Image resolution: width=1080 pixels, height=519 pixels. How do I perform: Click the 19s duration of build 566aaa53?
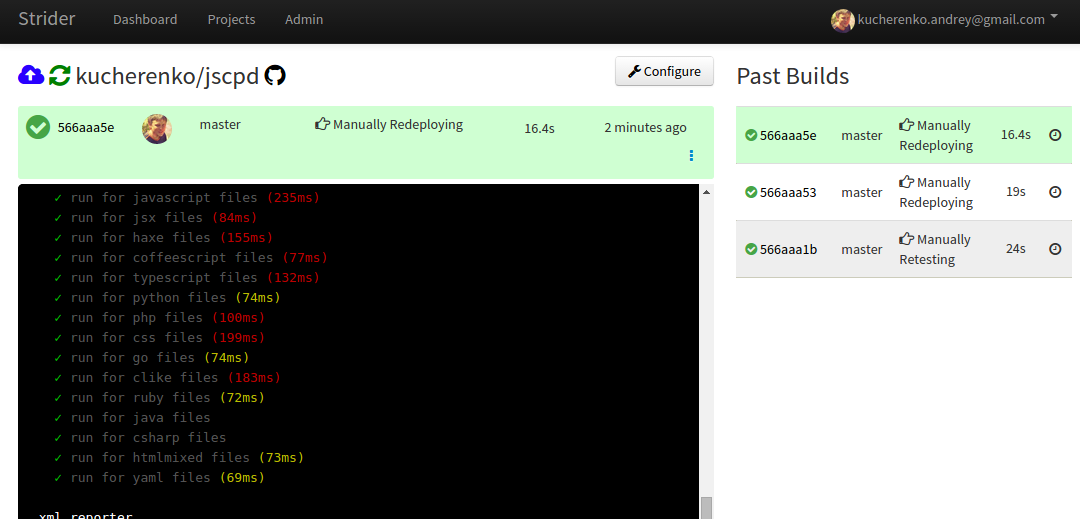pyautogui.click(x=1016, y=191)
